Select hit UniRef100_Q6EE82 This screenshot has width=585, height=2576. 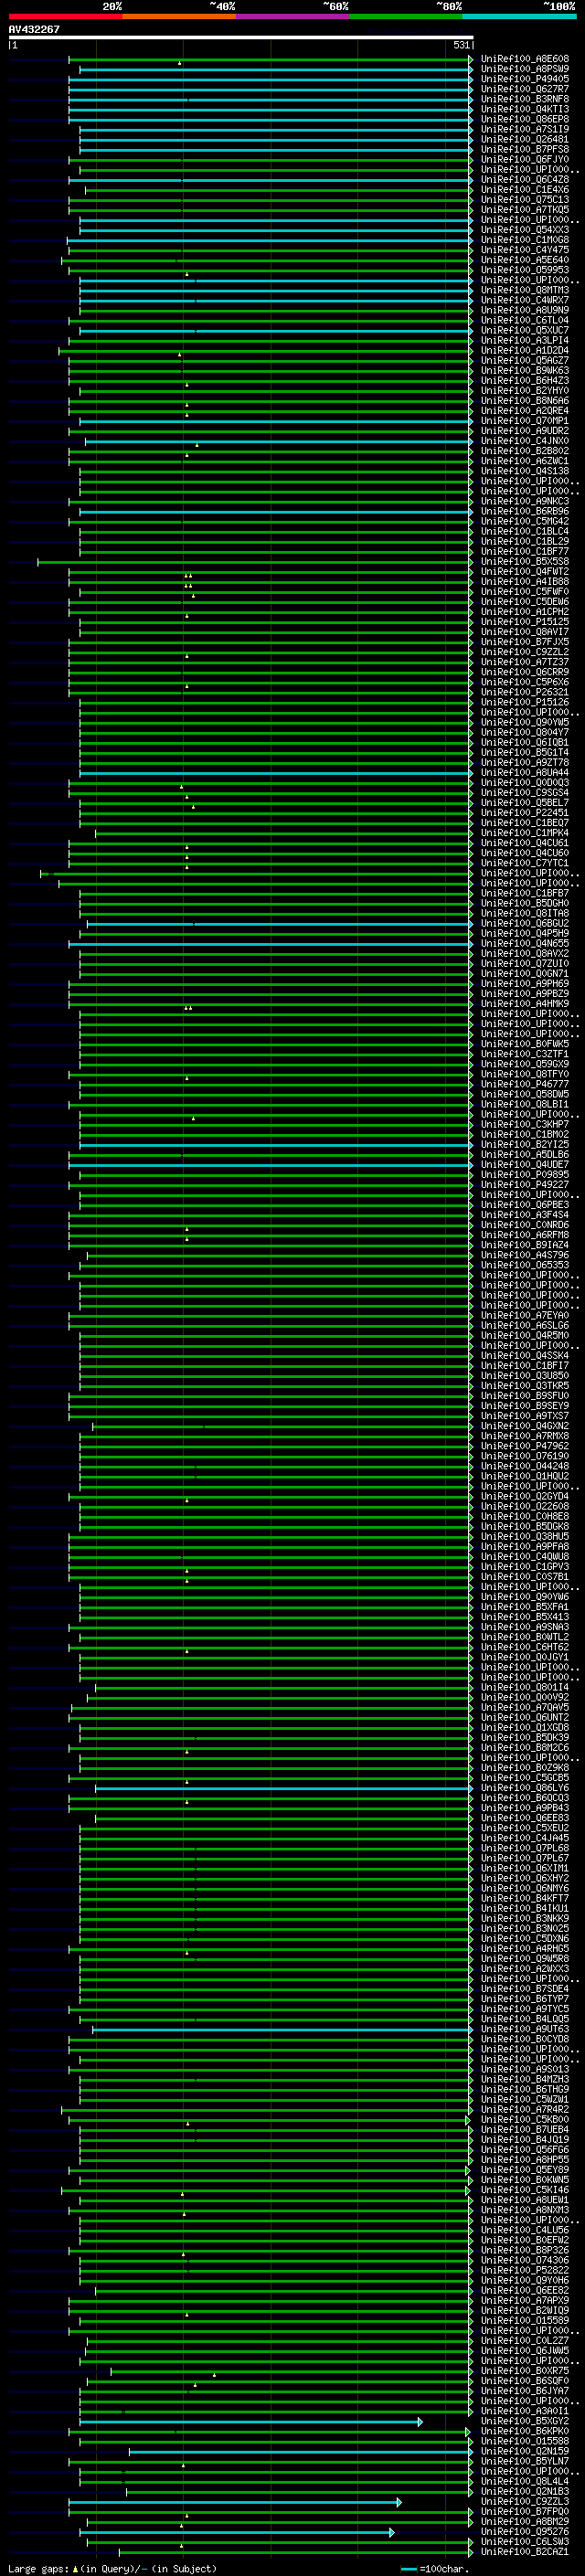[524, 2290]
